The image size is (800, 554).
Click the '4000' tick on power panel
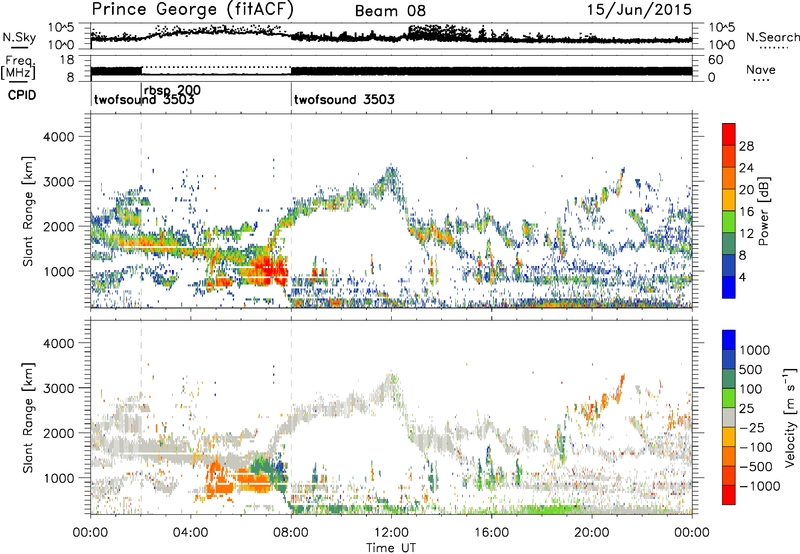(x=58, y=137)
